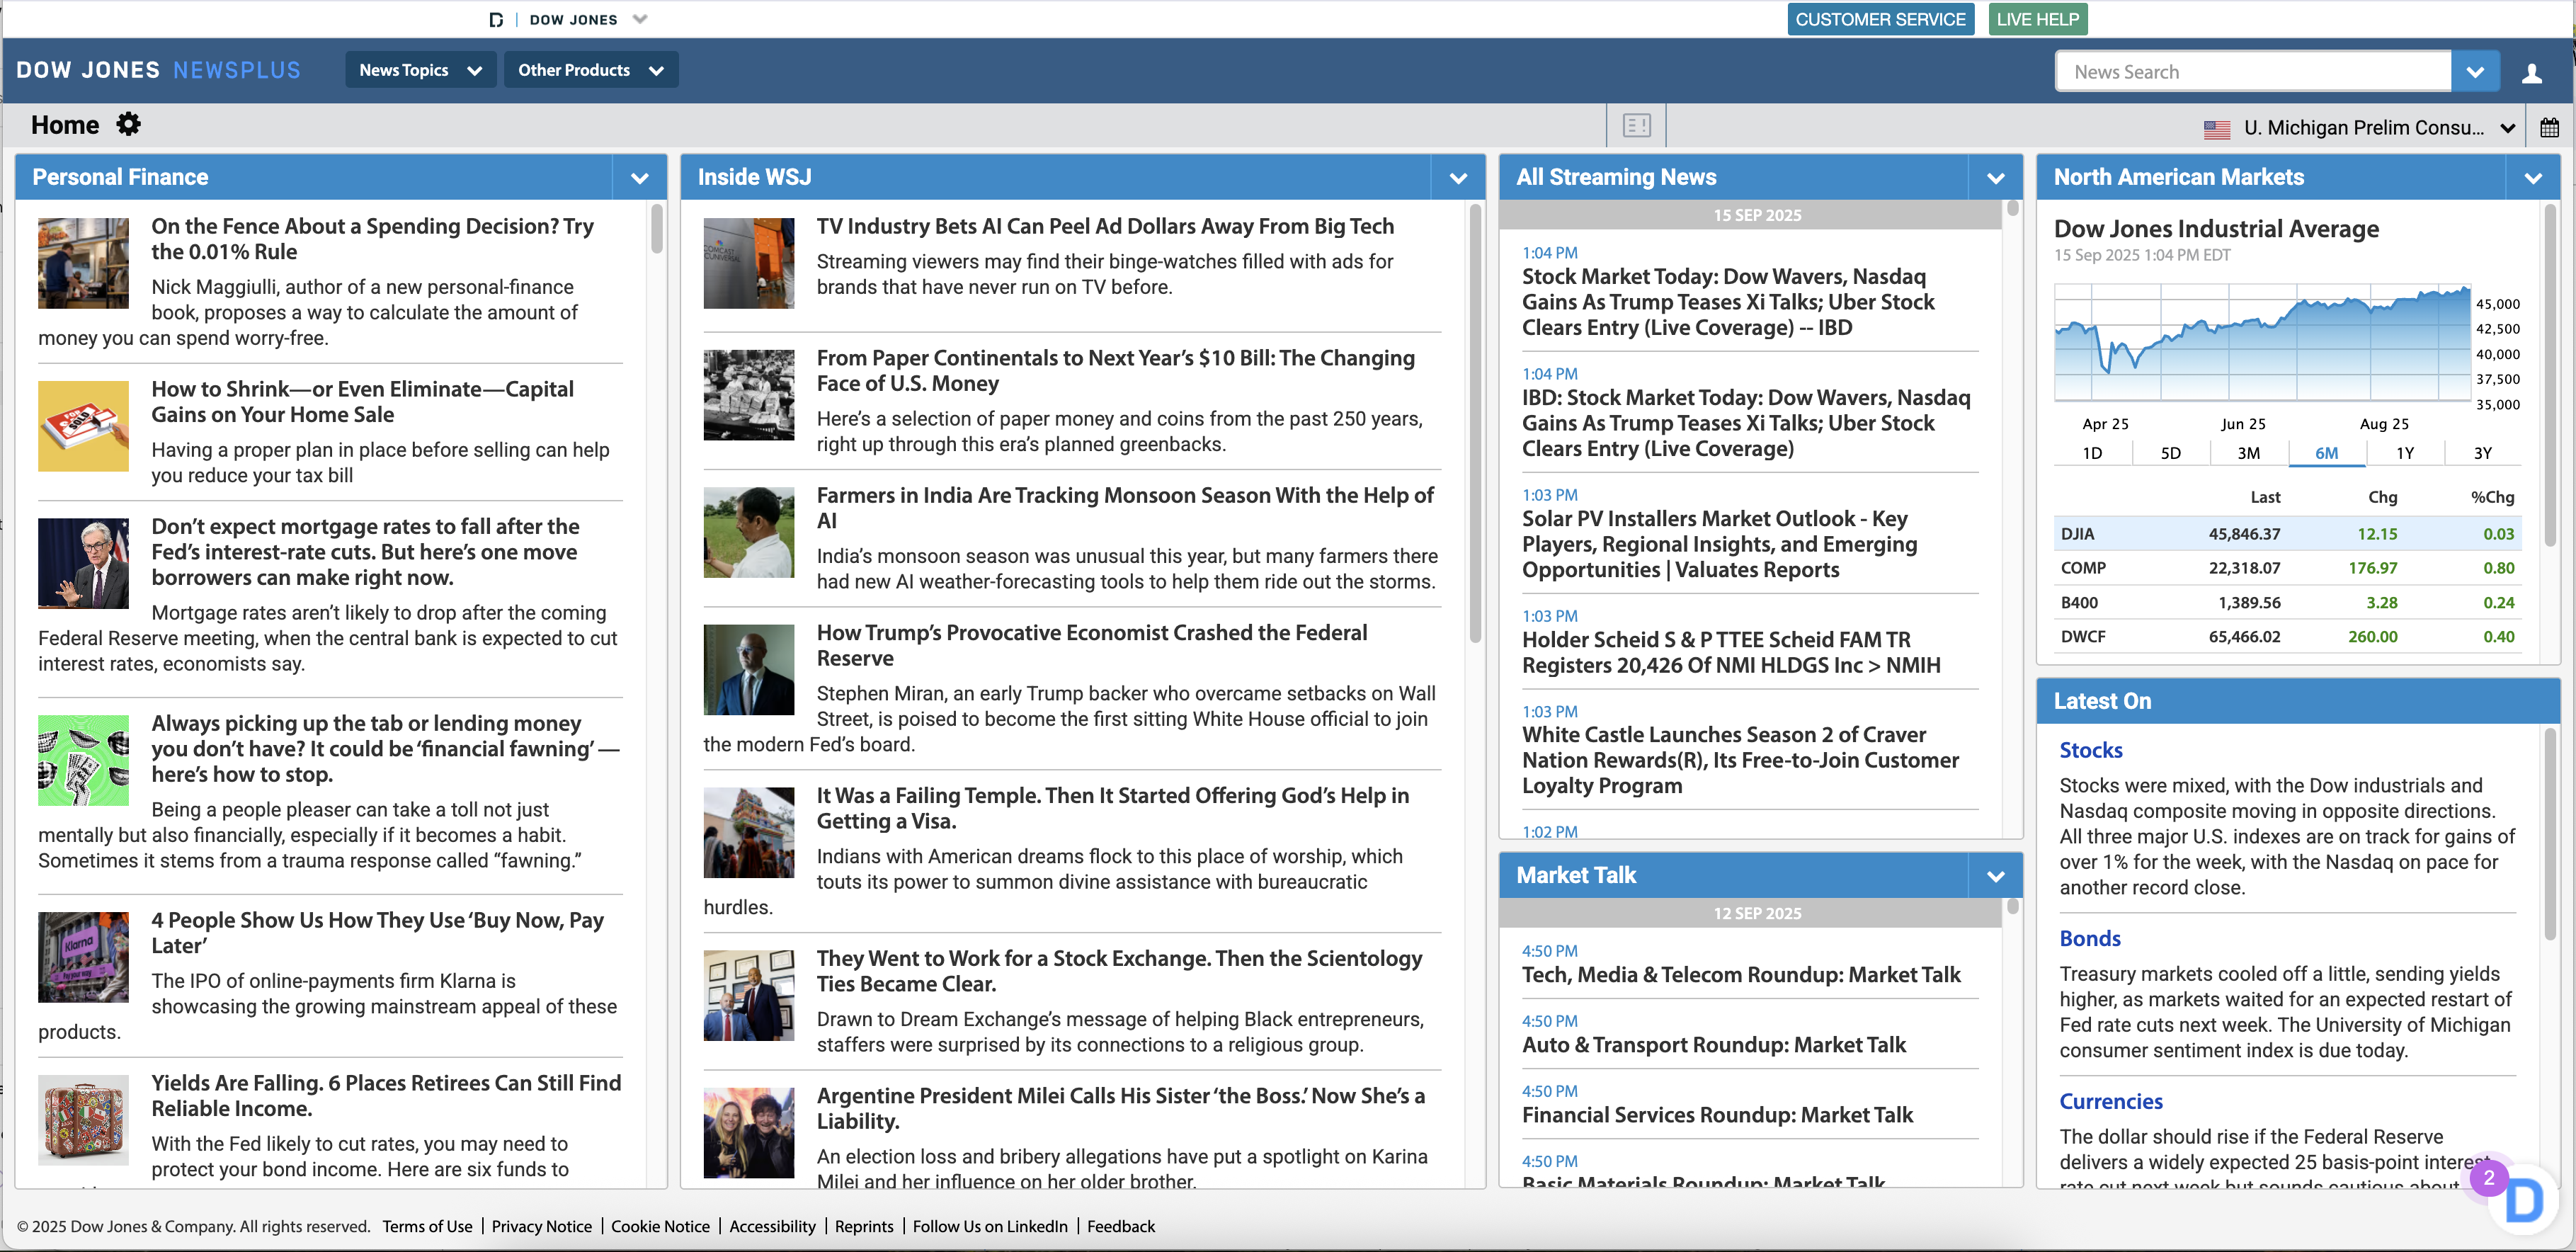This screenshot has width=2576, height=1252.
Task: Open financial fawning article thumbnail
Action: [83, 760]
